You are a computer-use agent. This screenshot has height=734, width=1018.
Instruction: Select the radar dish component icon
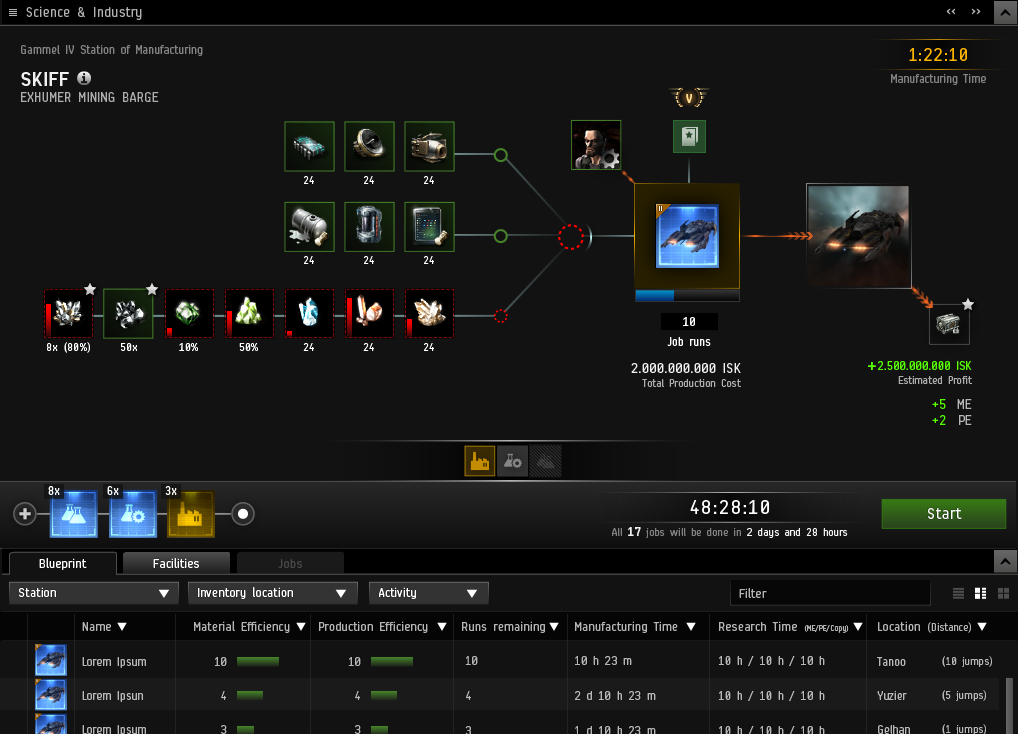point(369,147)
